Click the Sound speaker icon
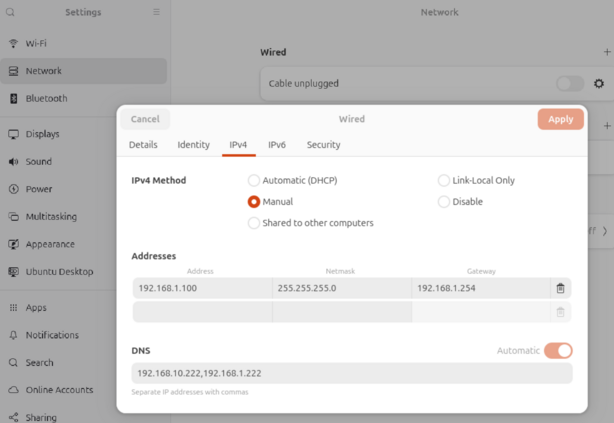The image size is (614, 423). [13, 161]
